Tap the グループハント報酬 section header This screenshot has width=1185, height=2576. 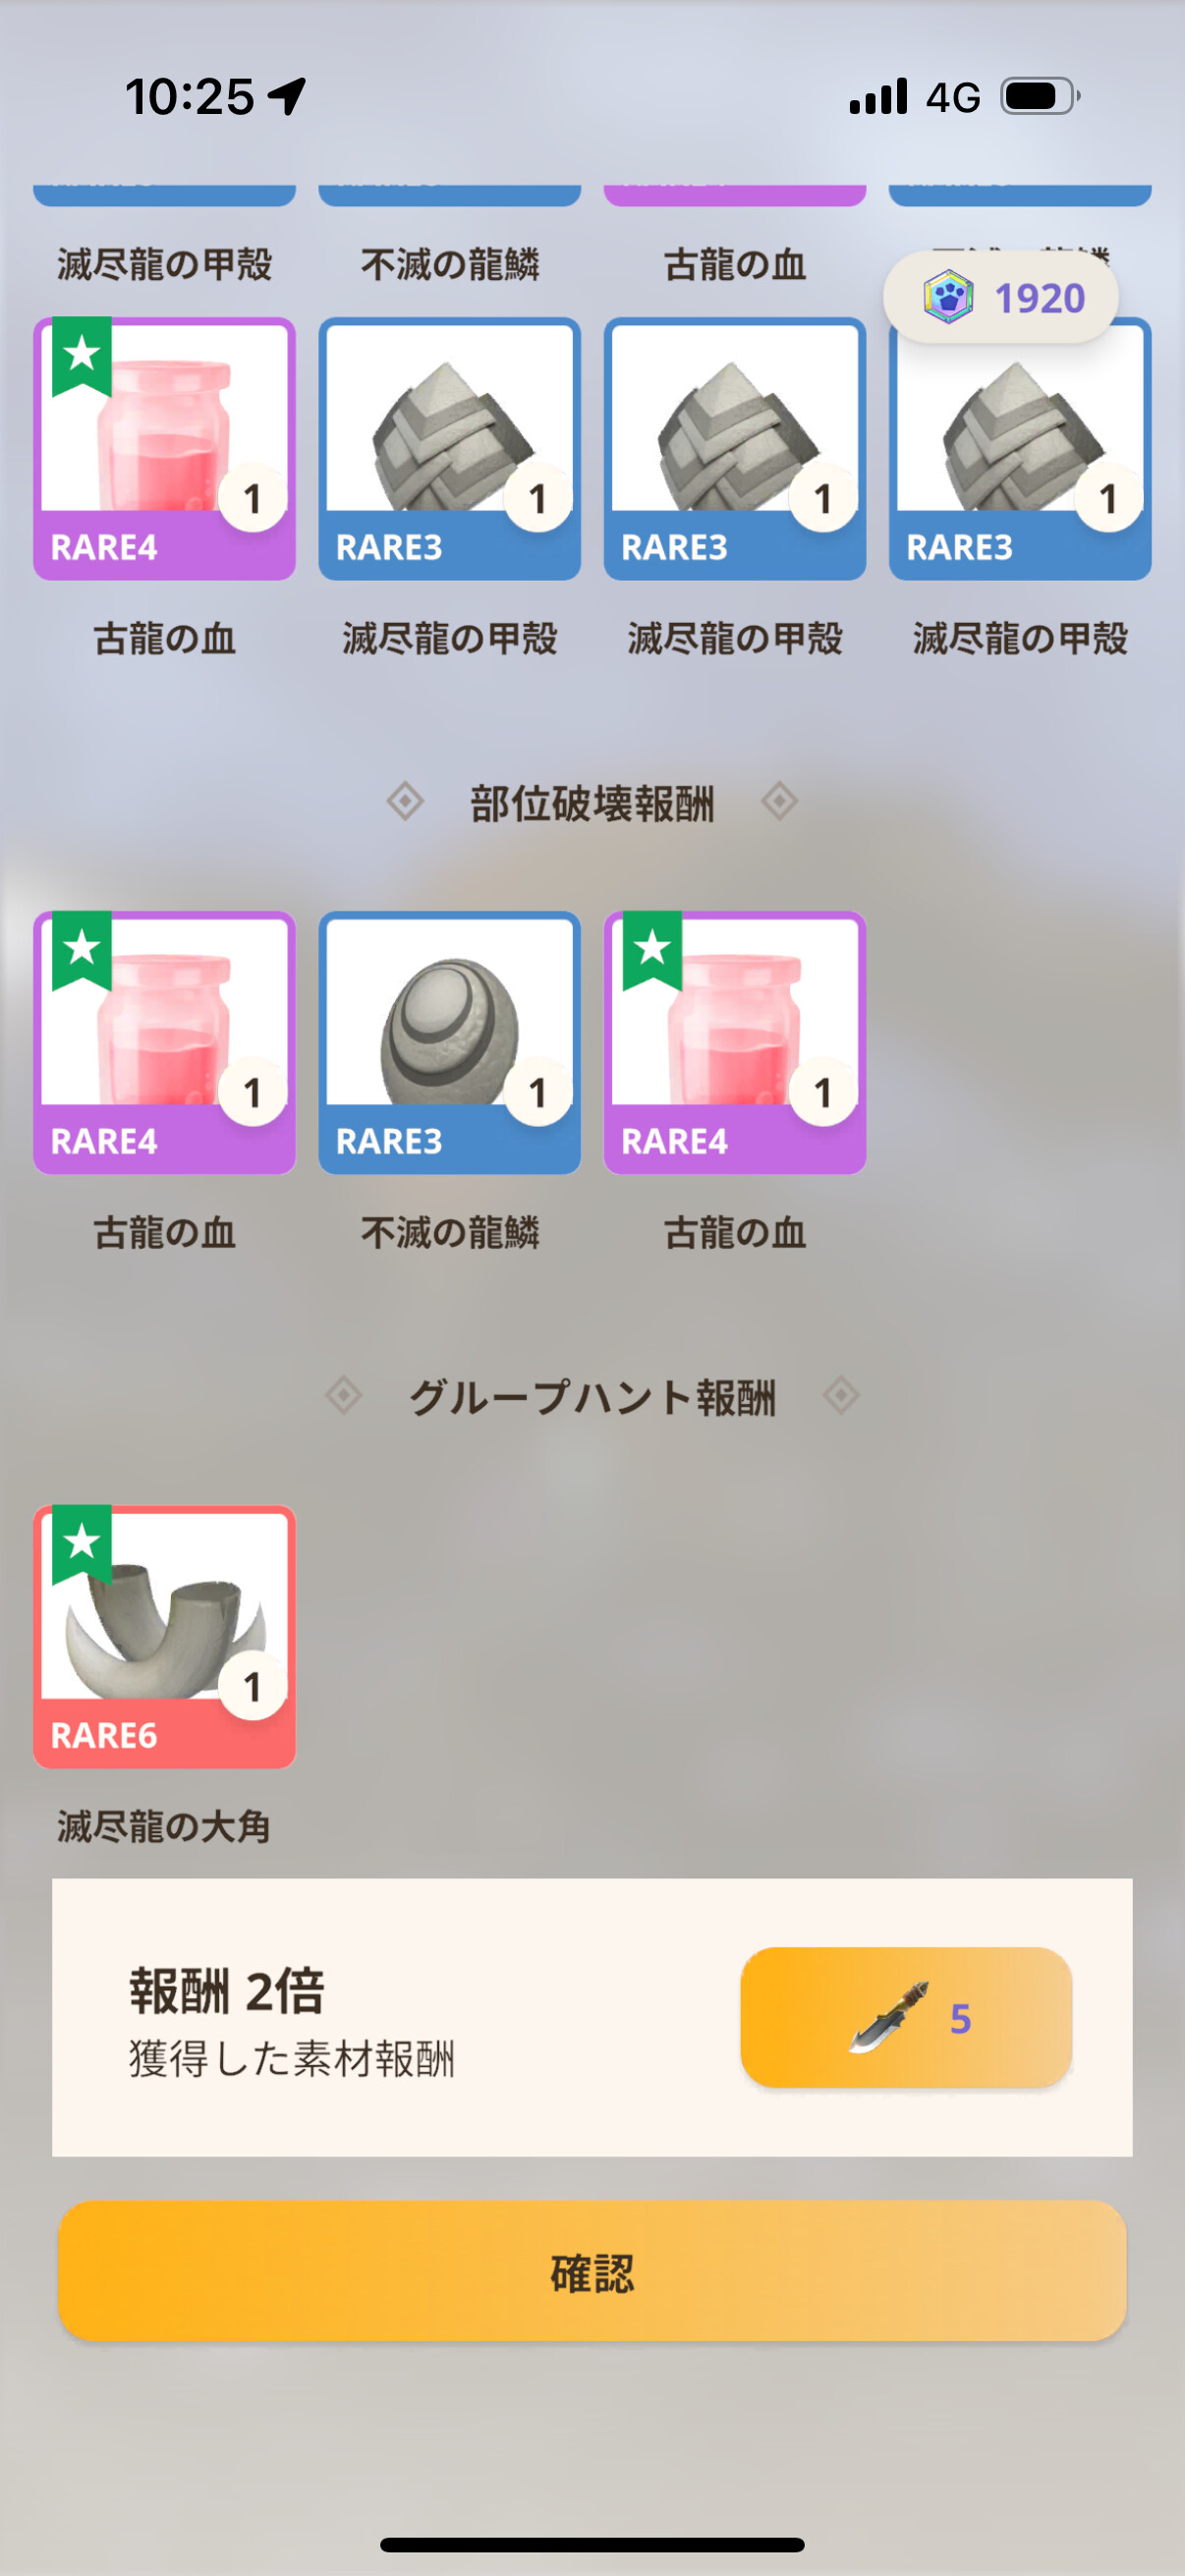[x=592, y=1397]
